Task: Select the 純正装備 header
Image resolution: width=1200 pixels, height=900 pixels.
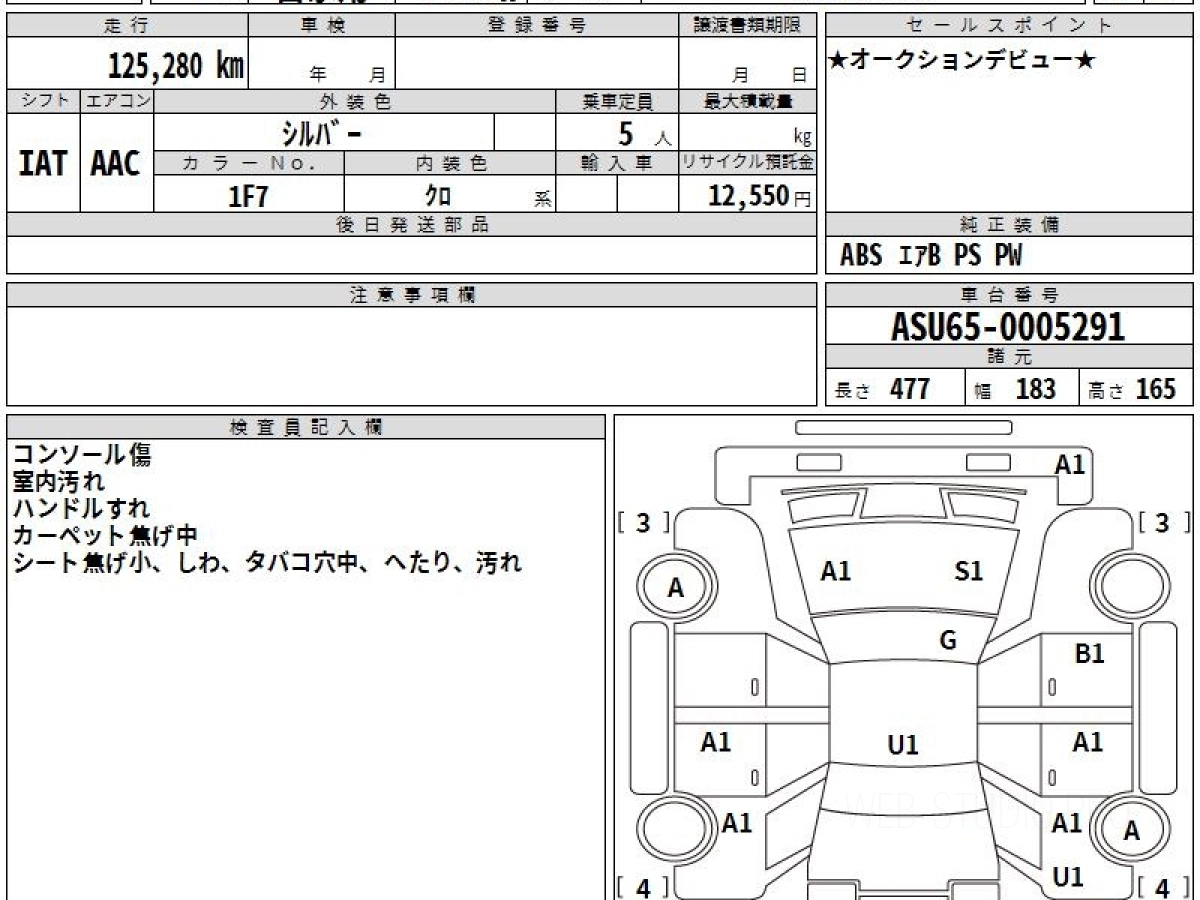Action: 1009,225
